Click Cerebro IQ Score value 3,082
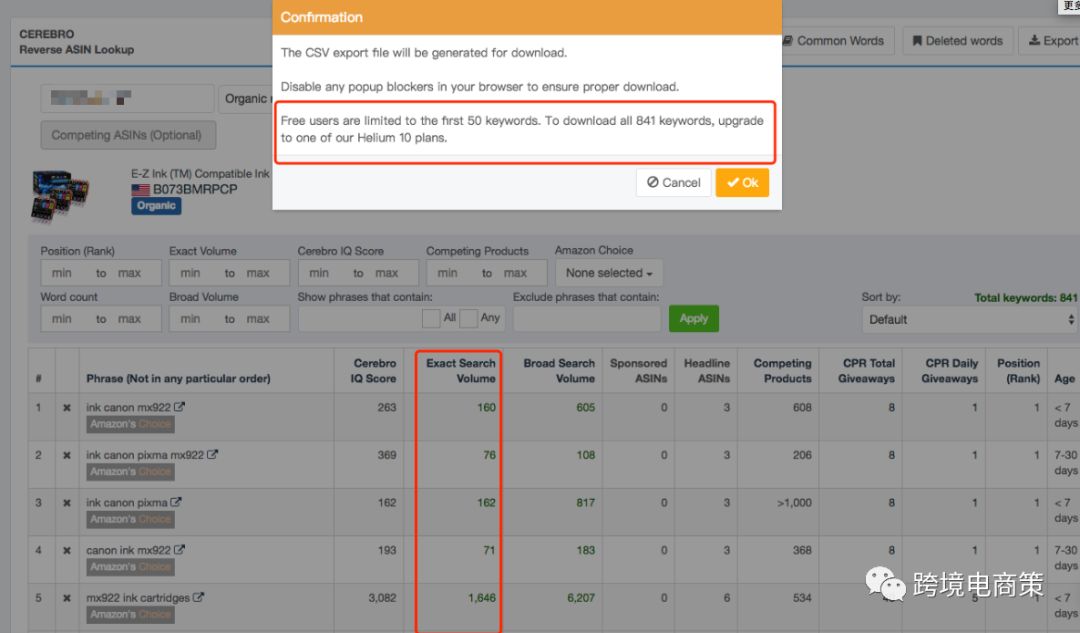The height and width of the screenshot is (633, 1080). 382,597
